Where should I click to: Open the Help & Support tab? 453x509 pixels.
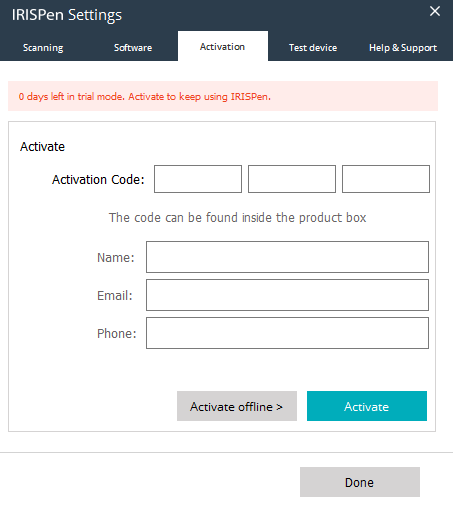(x=403, y=48)
